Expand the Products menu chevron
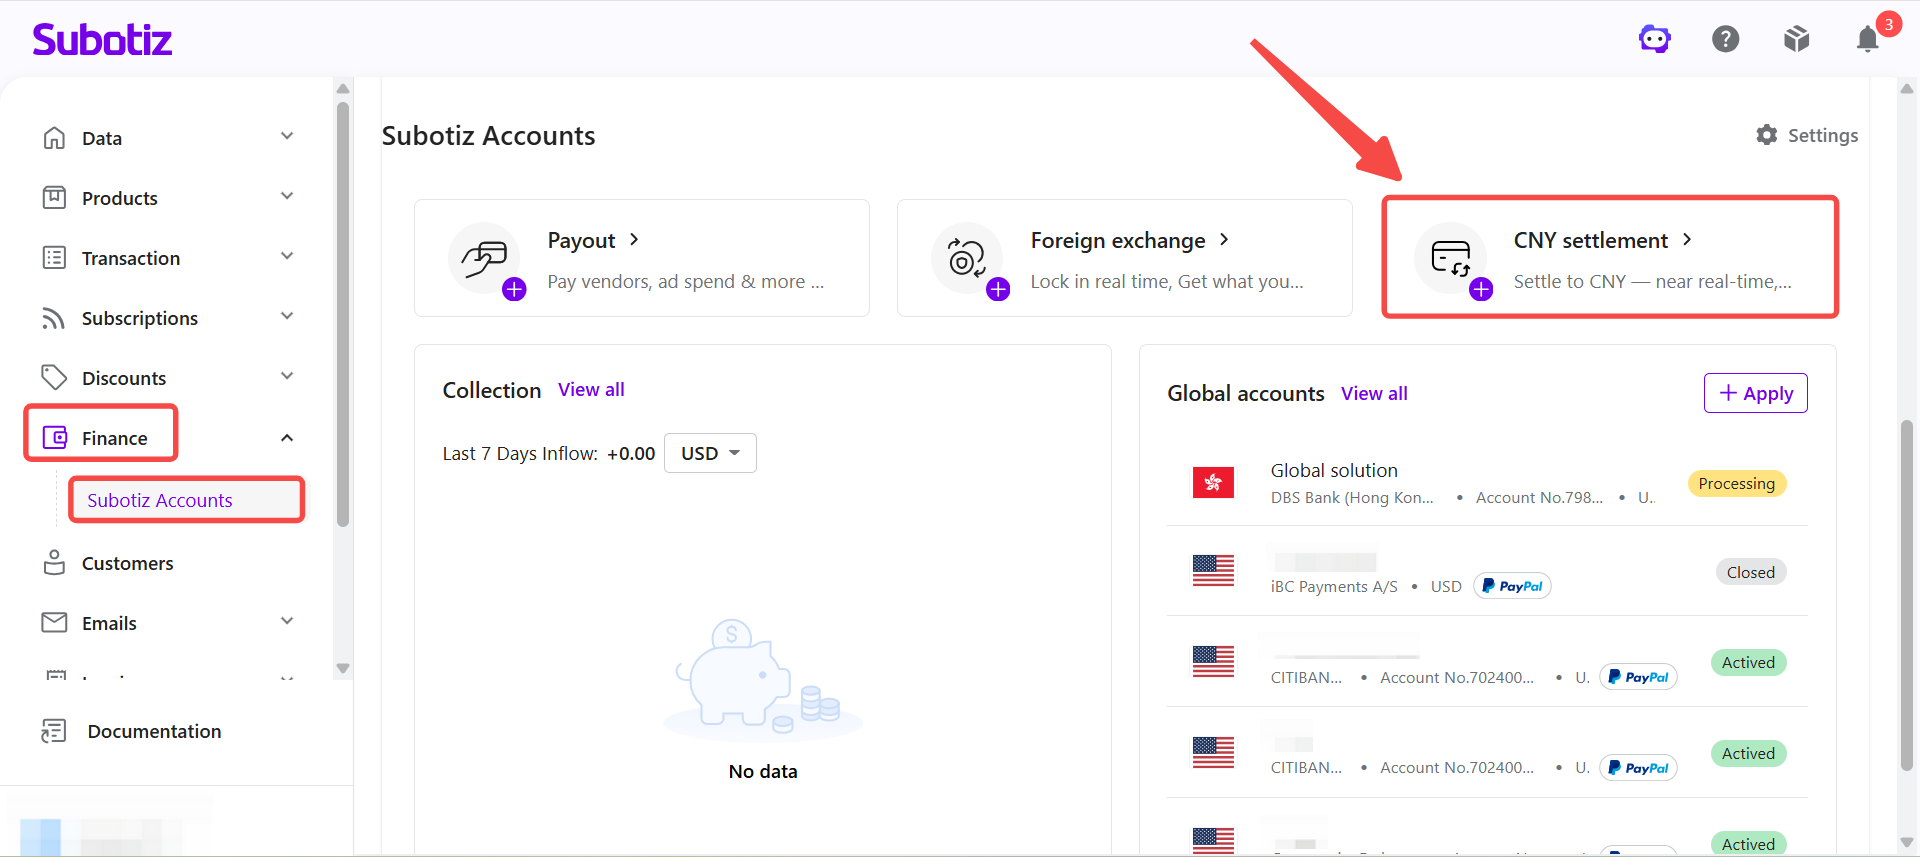1920x857 pixels. 287,196
